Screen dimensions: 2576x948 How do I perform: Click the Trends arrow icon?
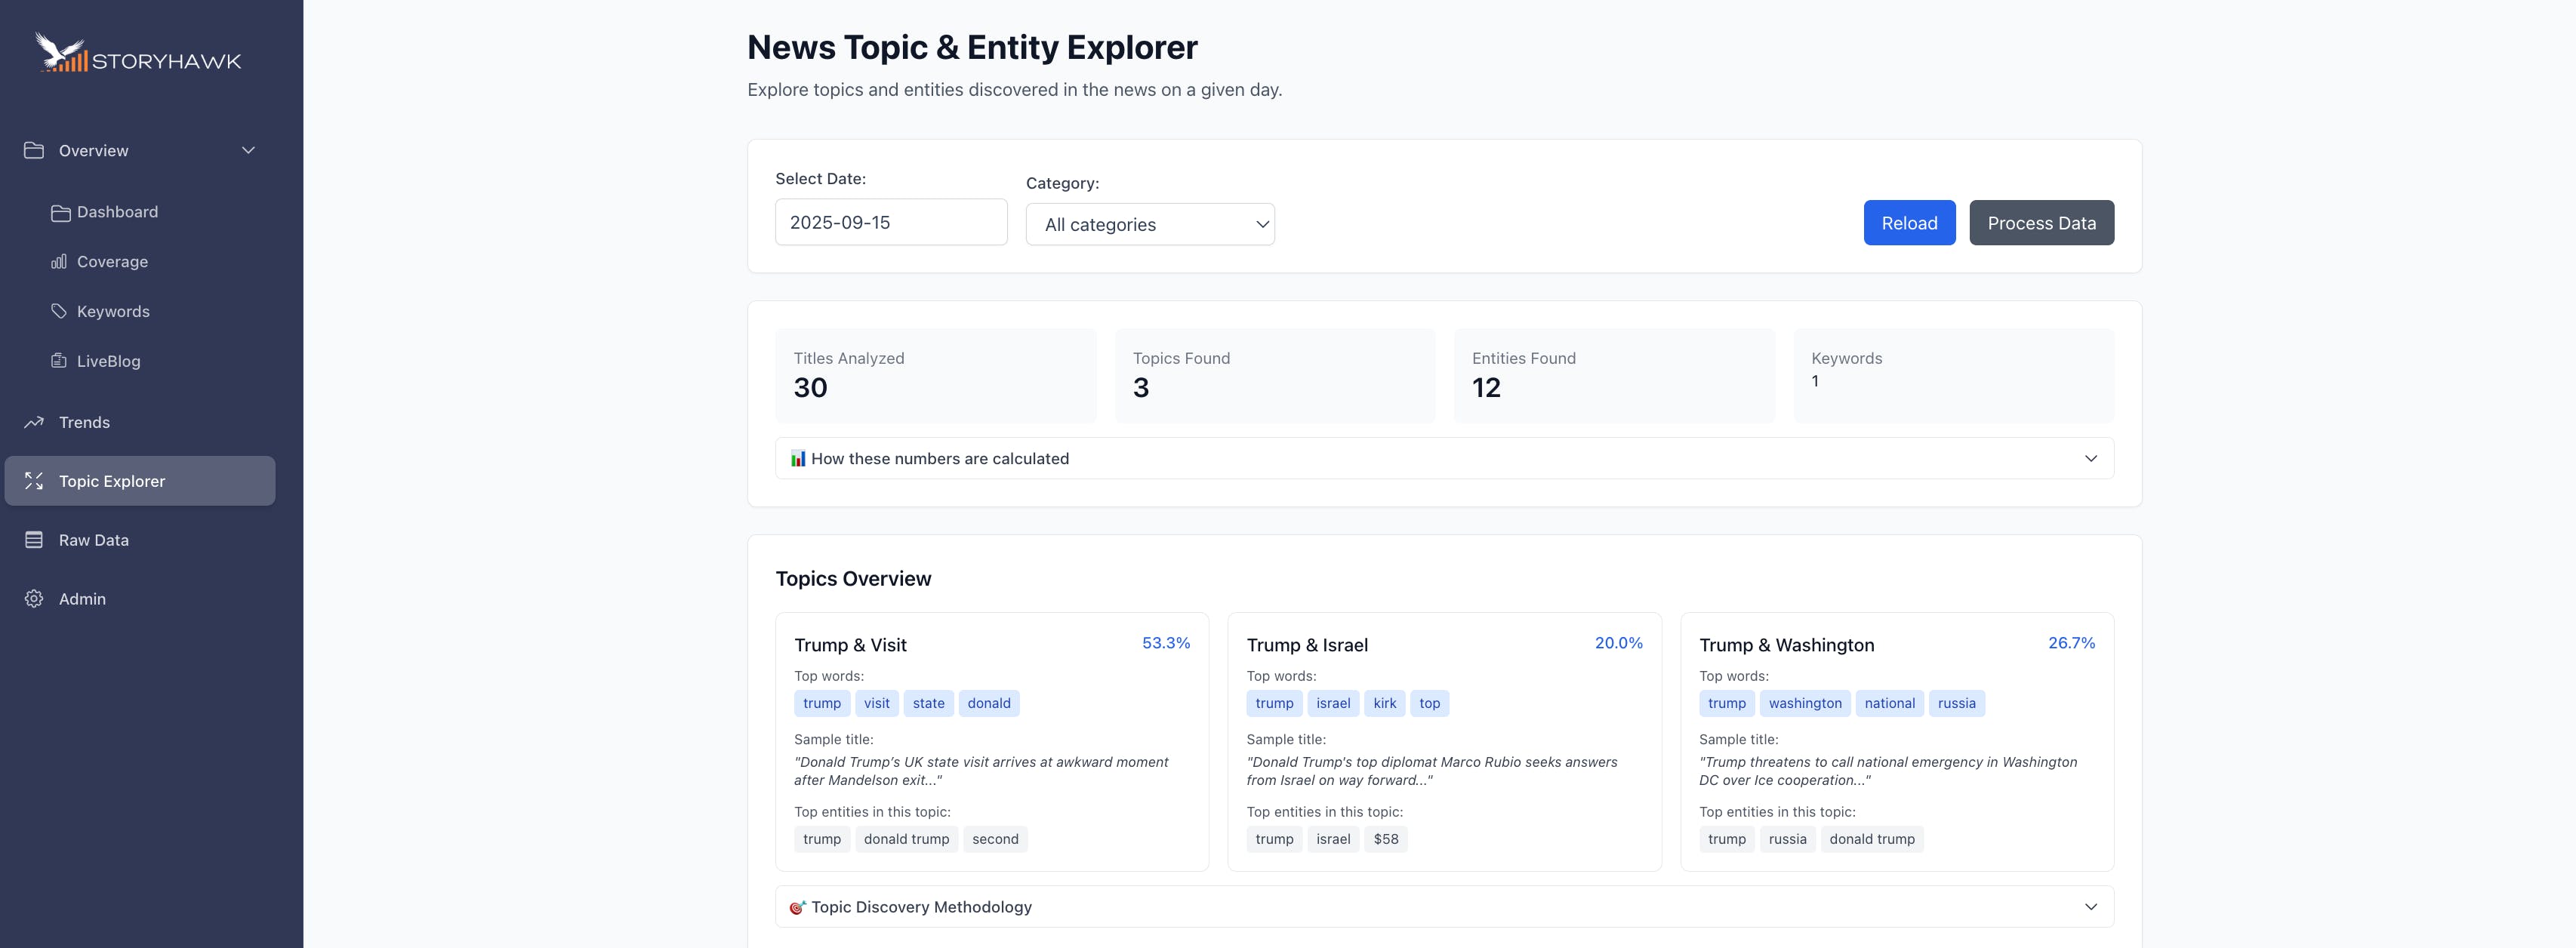click(34, 422)
